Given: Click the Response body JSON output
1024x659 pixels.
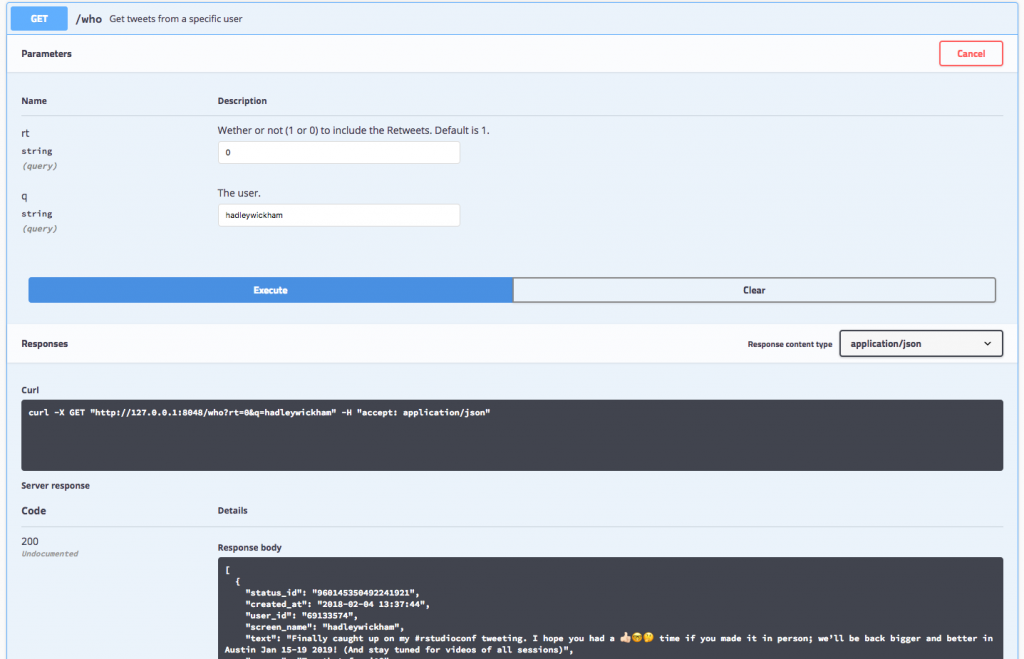Looking at the screenshot, I should pyautogui.click(x=610, y=608).
